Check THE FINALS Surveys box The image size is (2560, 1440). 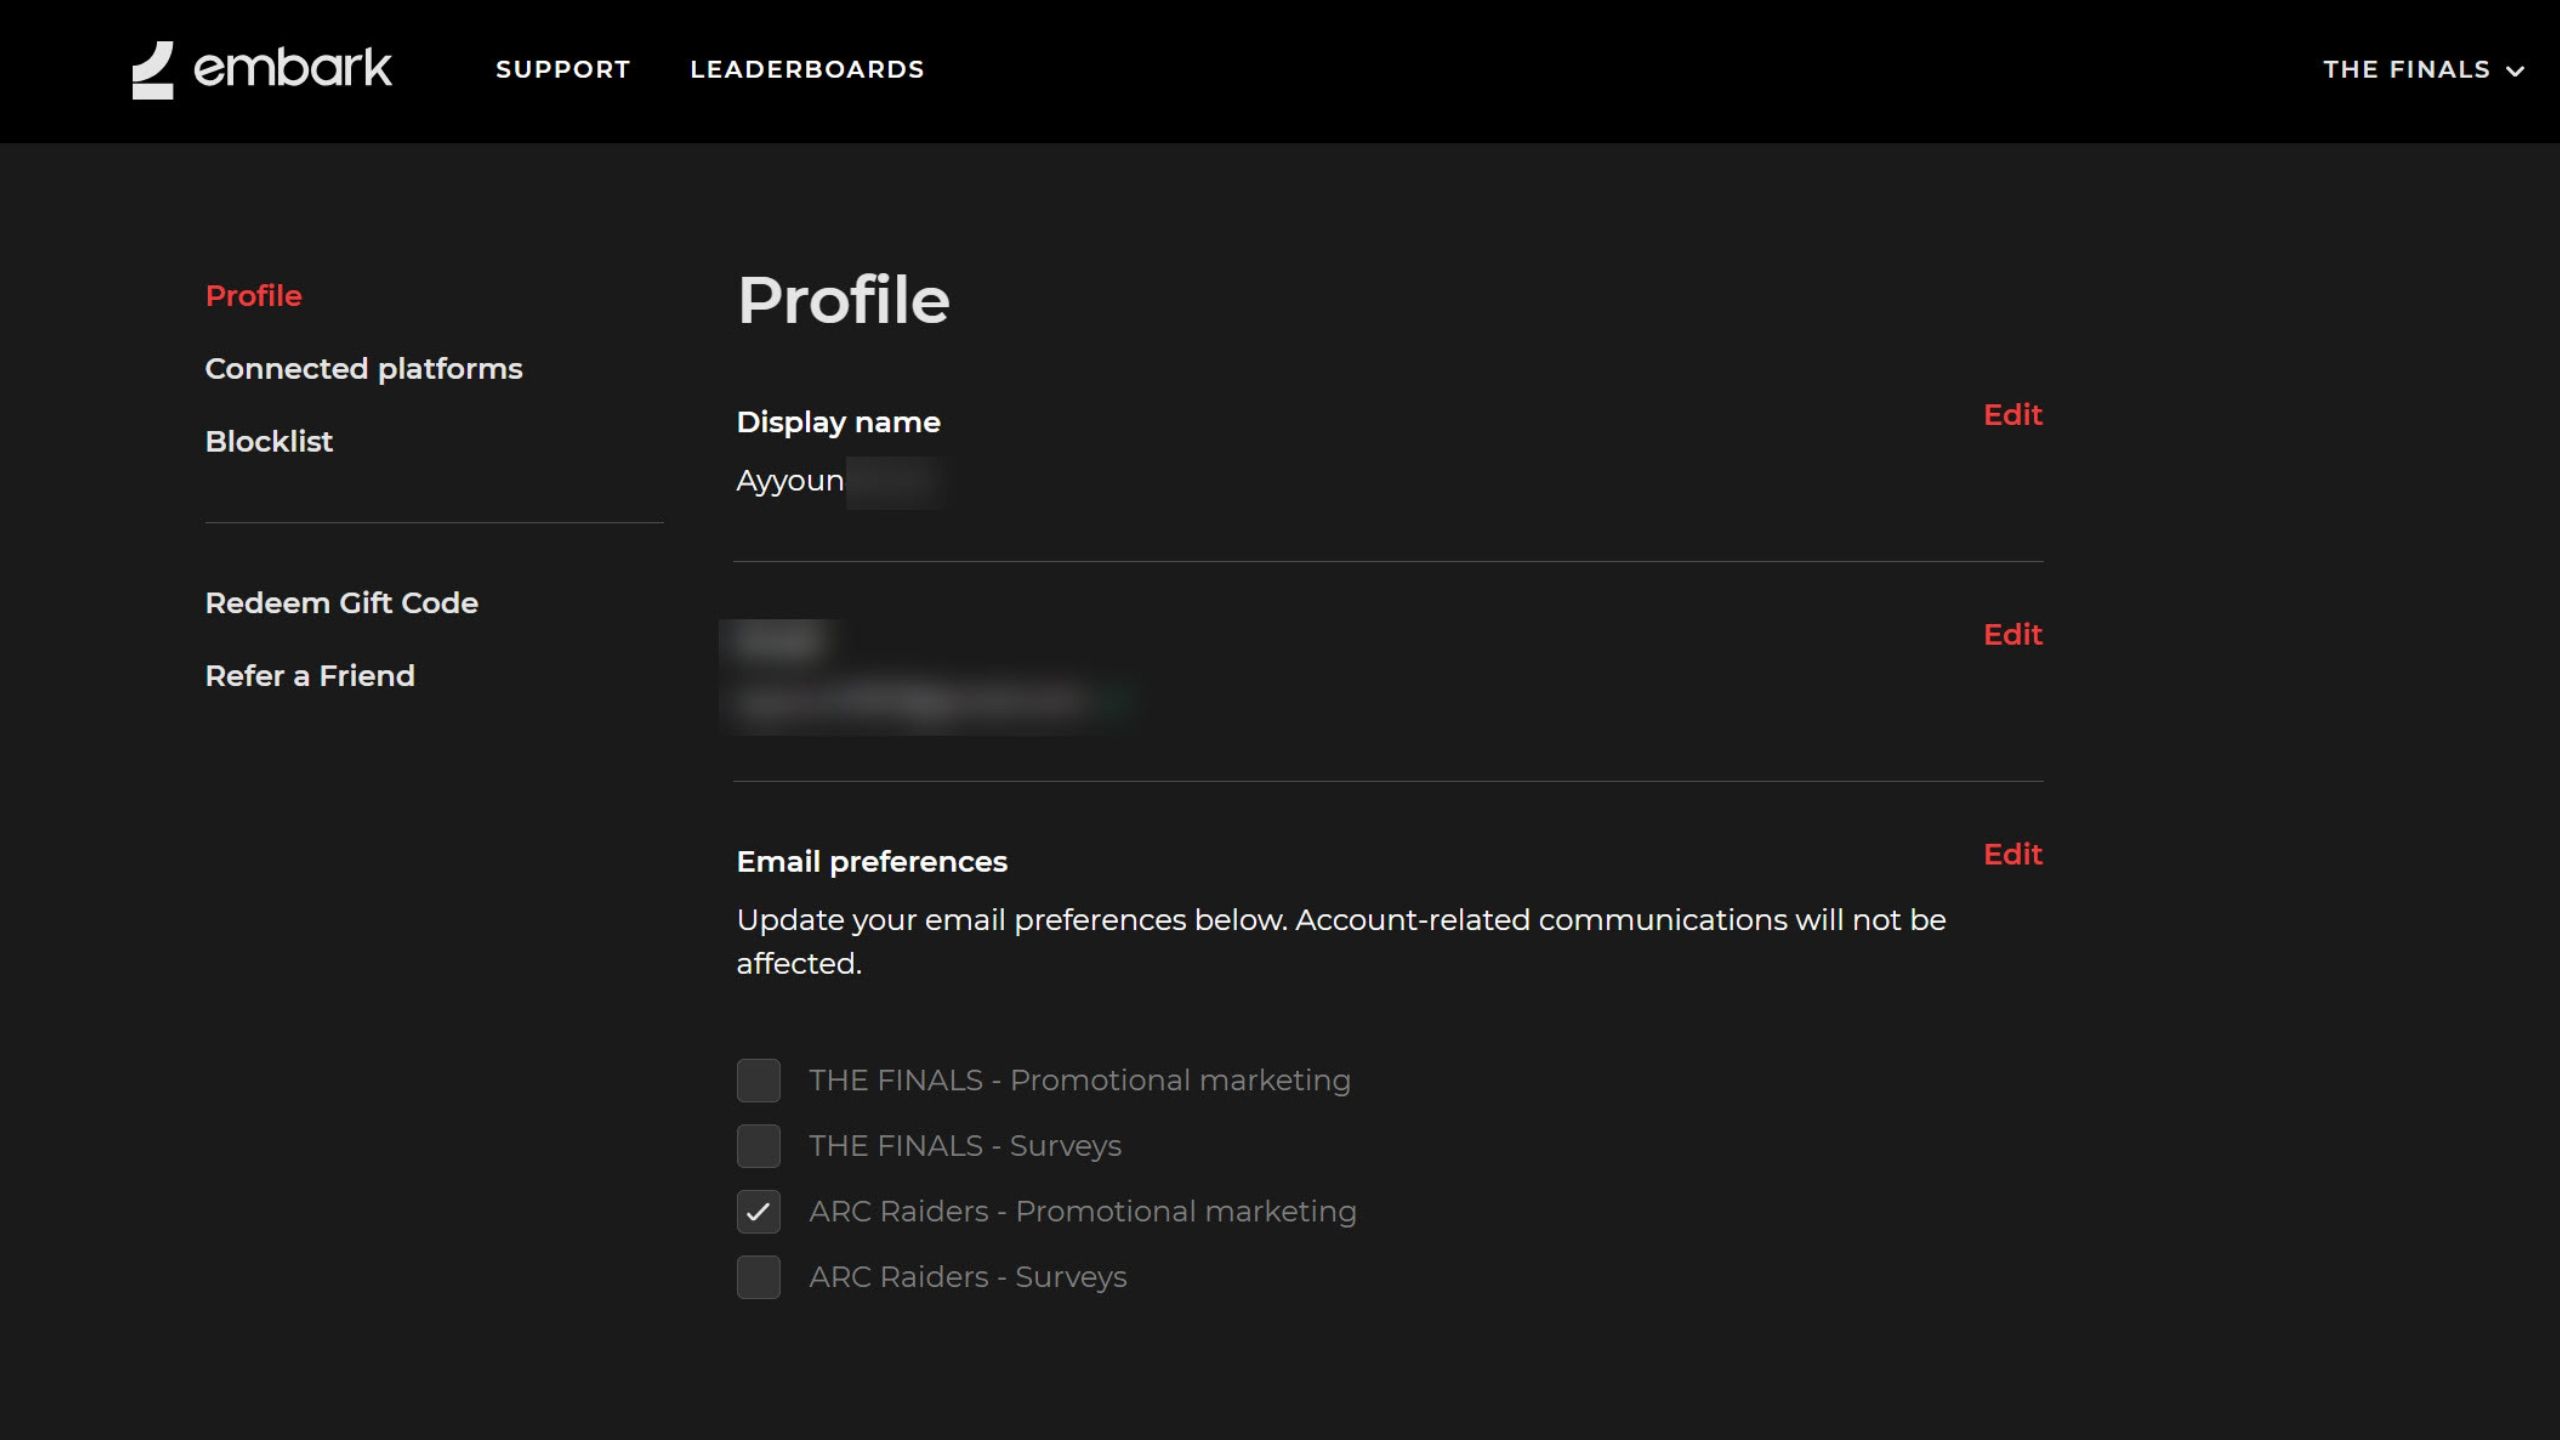coord(758,1146)
